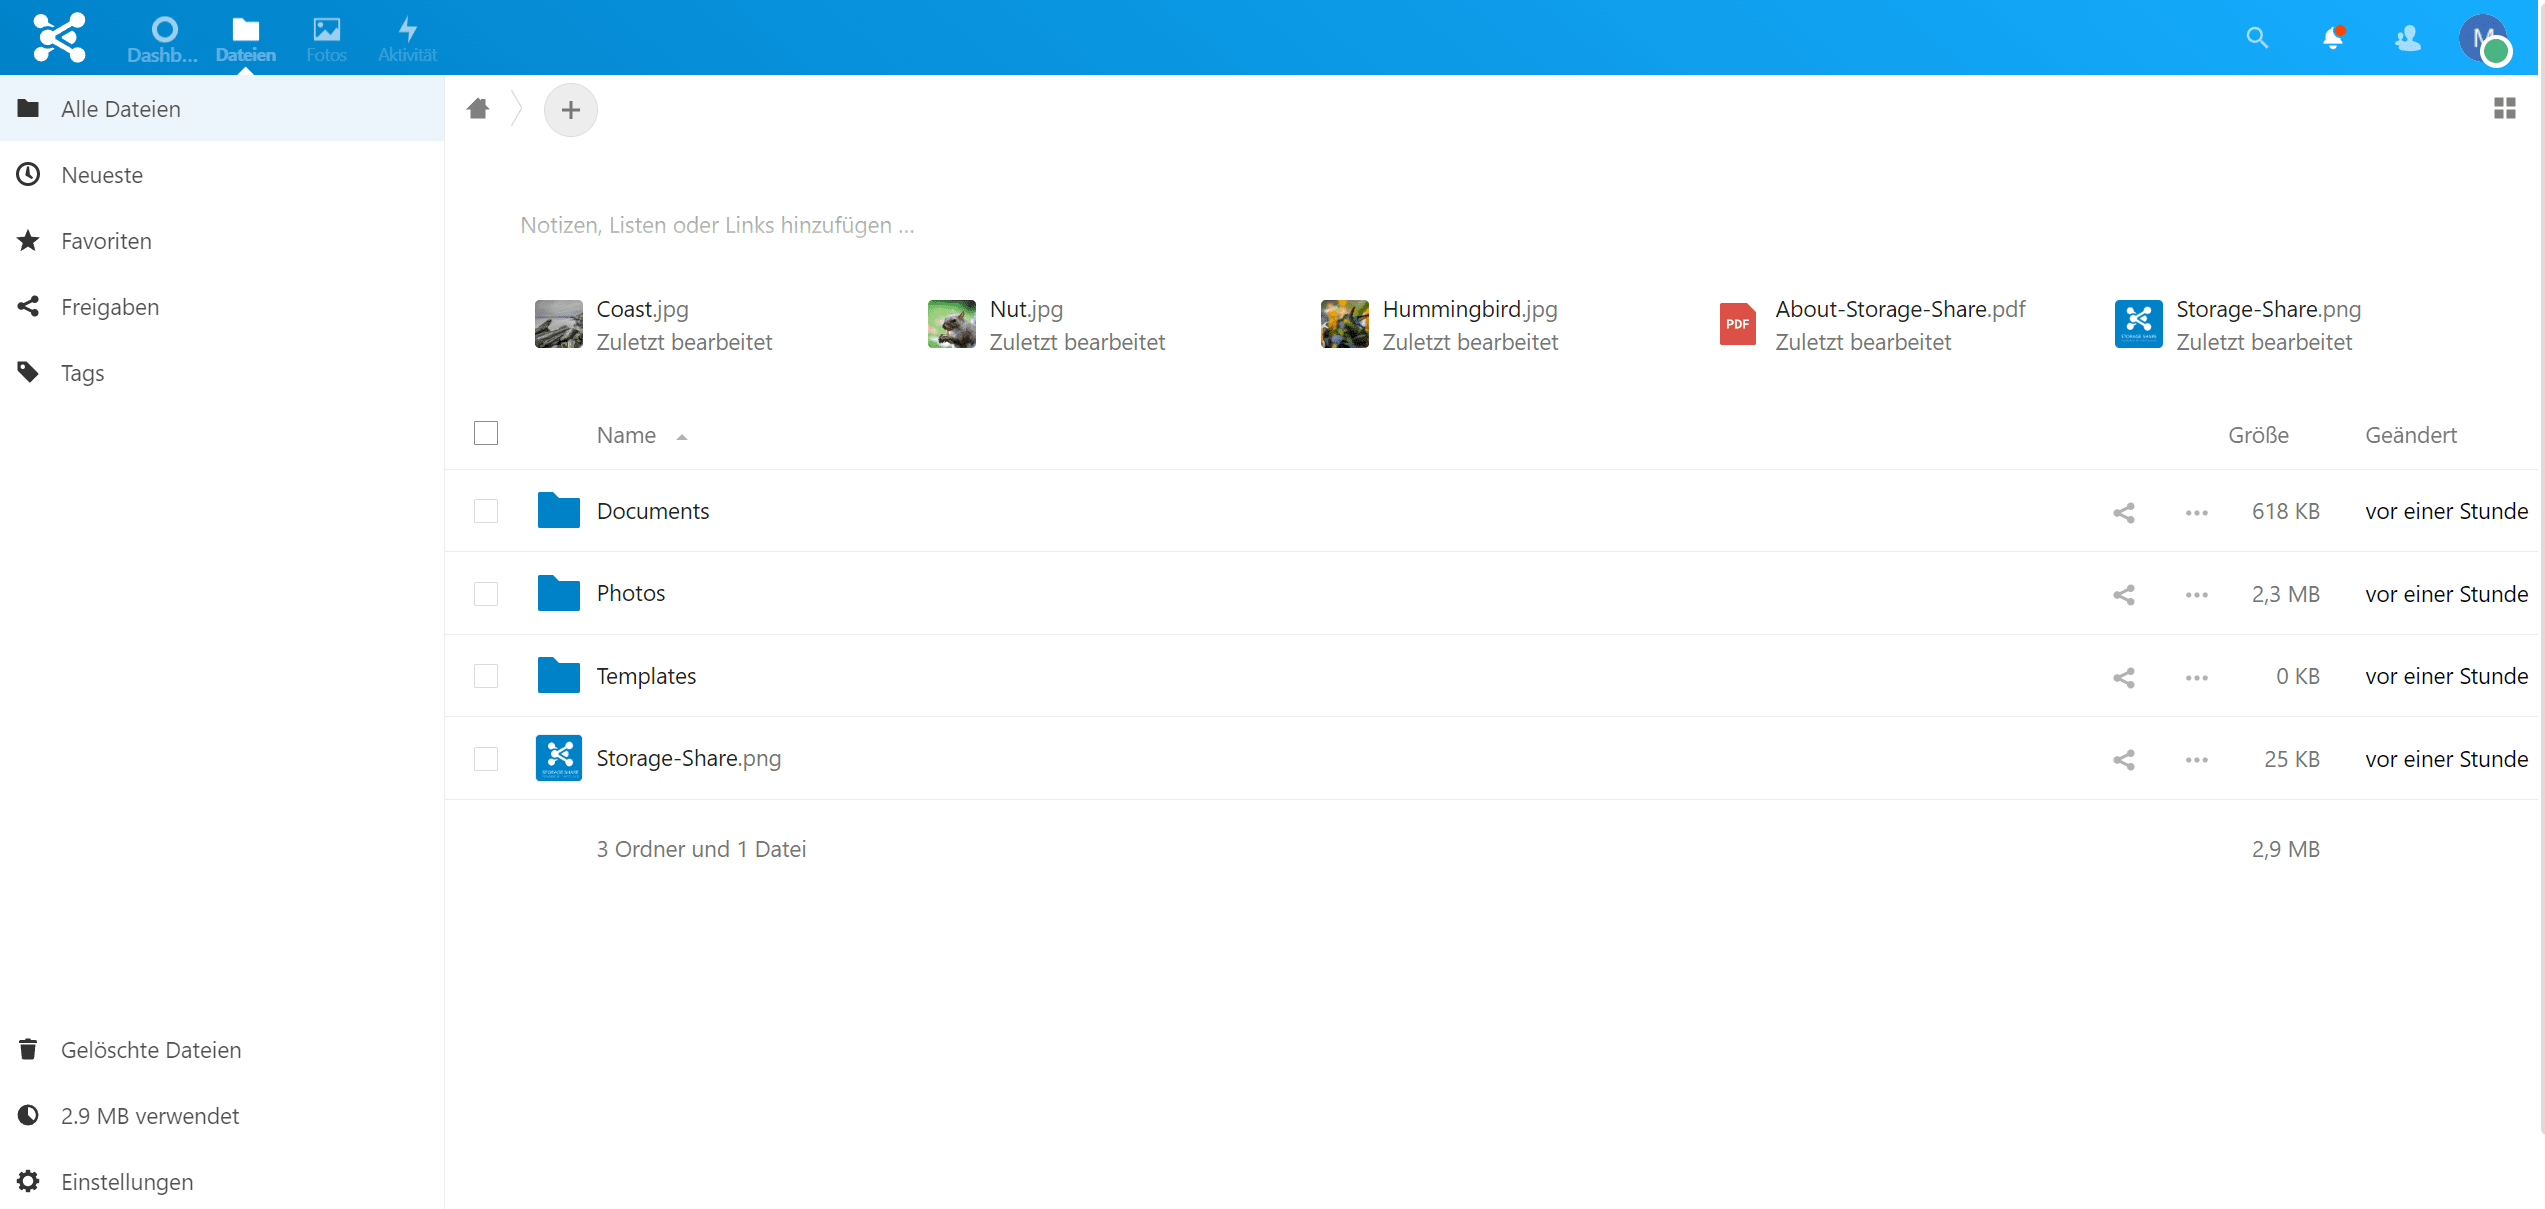Expand the new file plus menu

point(570,109)
